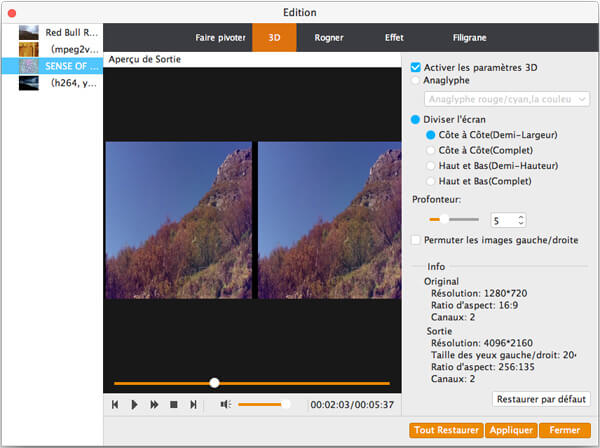Select the h264 video thumbnail
Screen dimensions: 600x448
[x=29, y=83]
